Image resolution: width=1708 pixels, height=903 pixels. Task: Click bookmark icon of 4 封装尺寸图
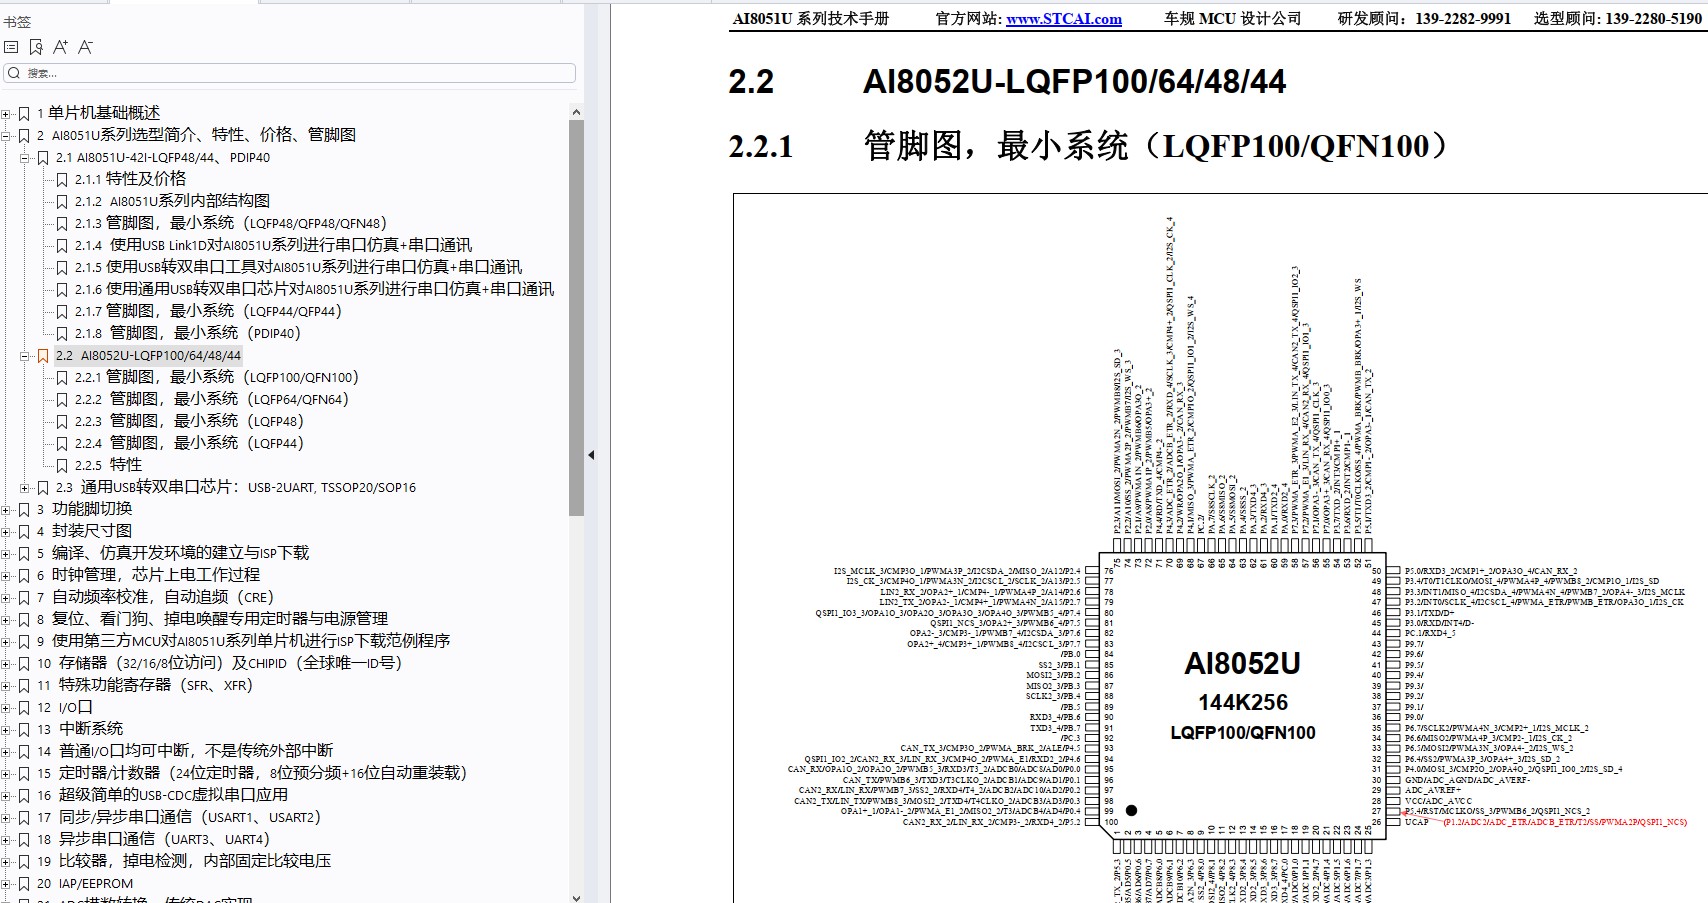point(24,531)
